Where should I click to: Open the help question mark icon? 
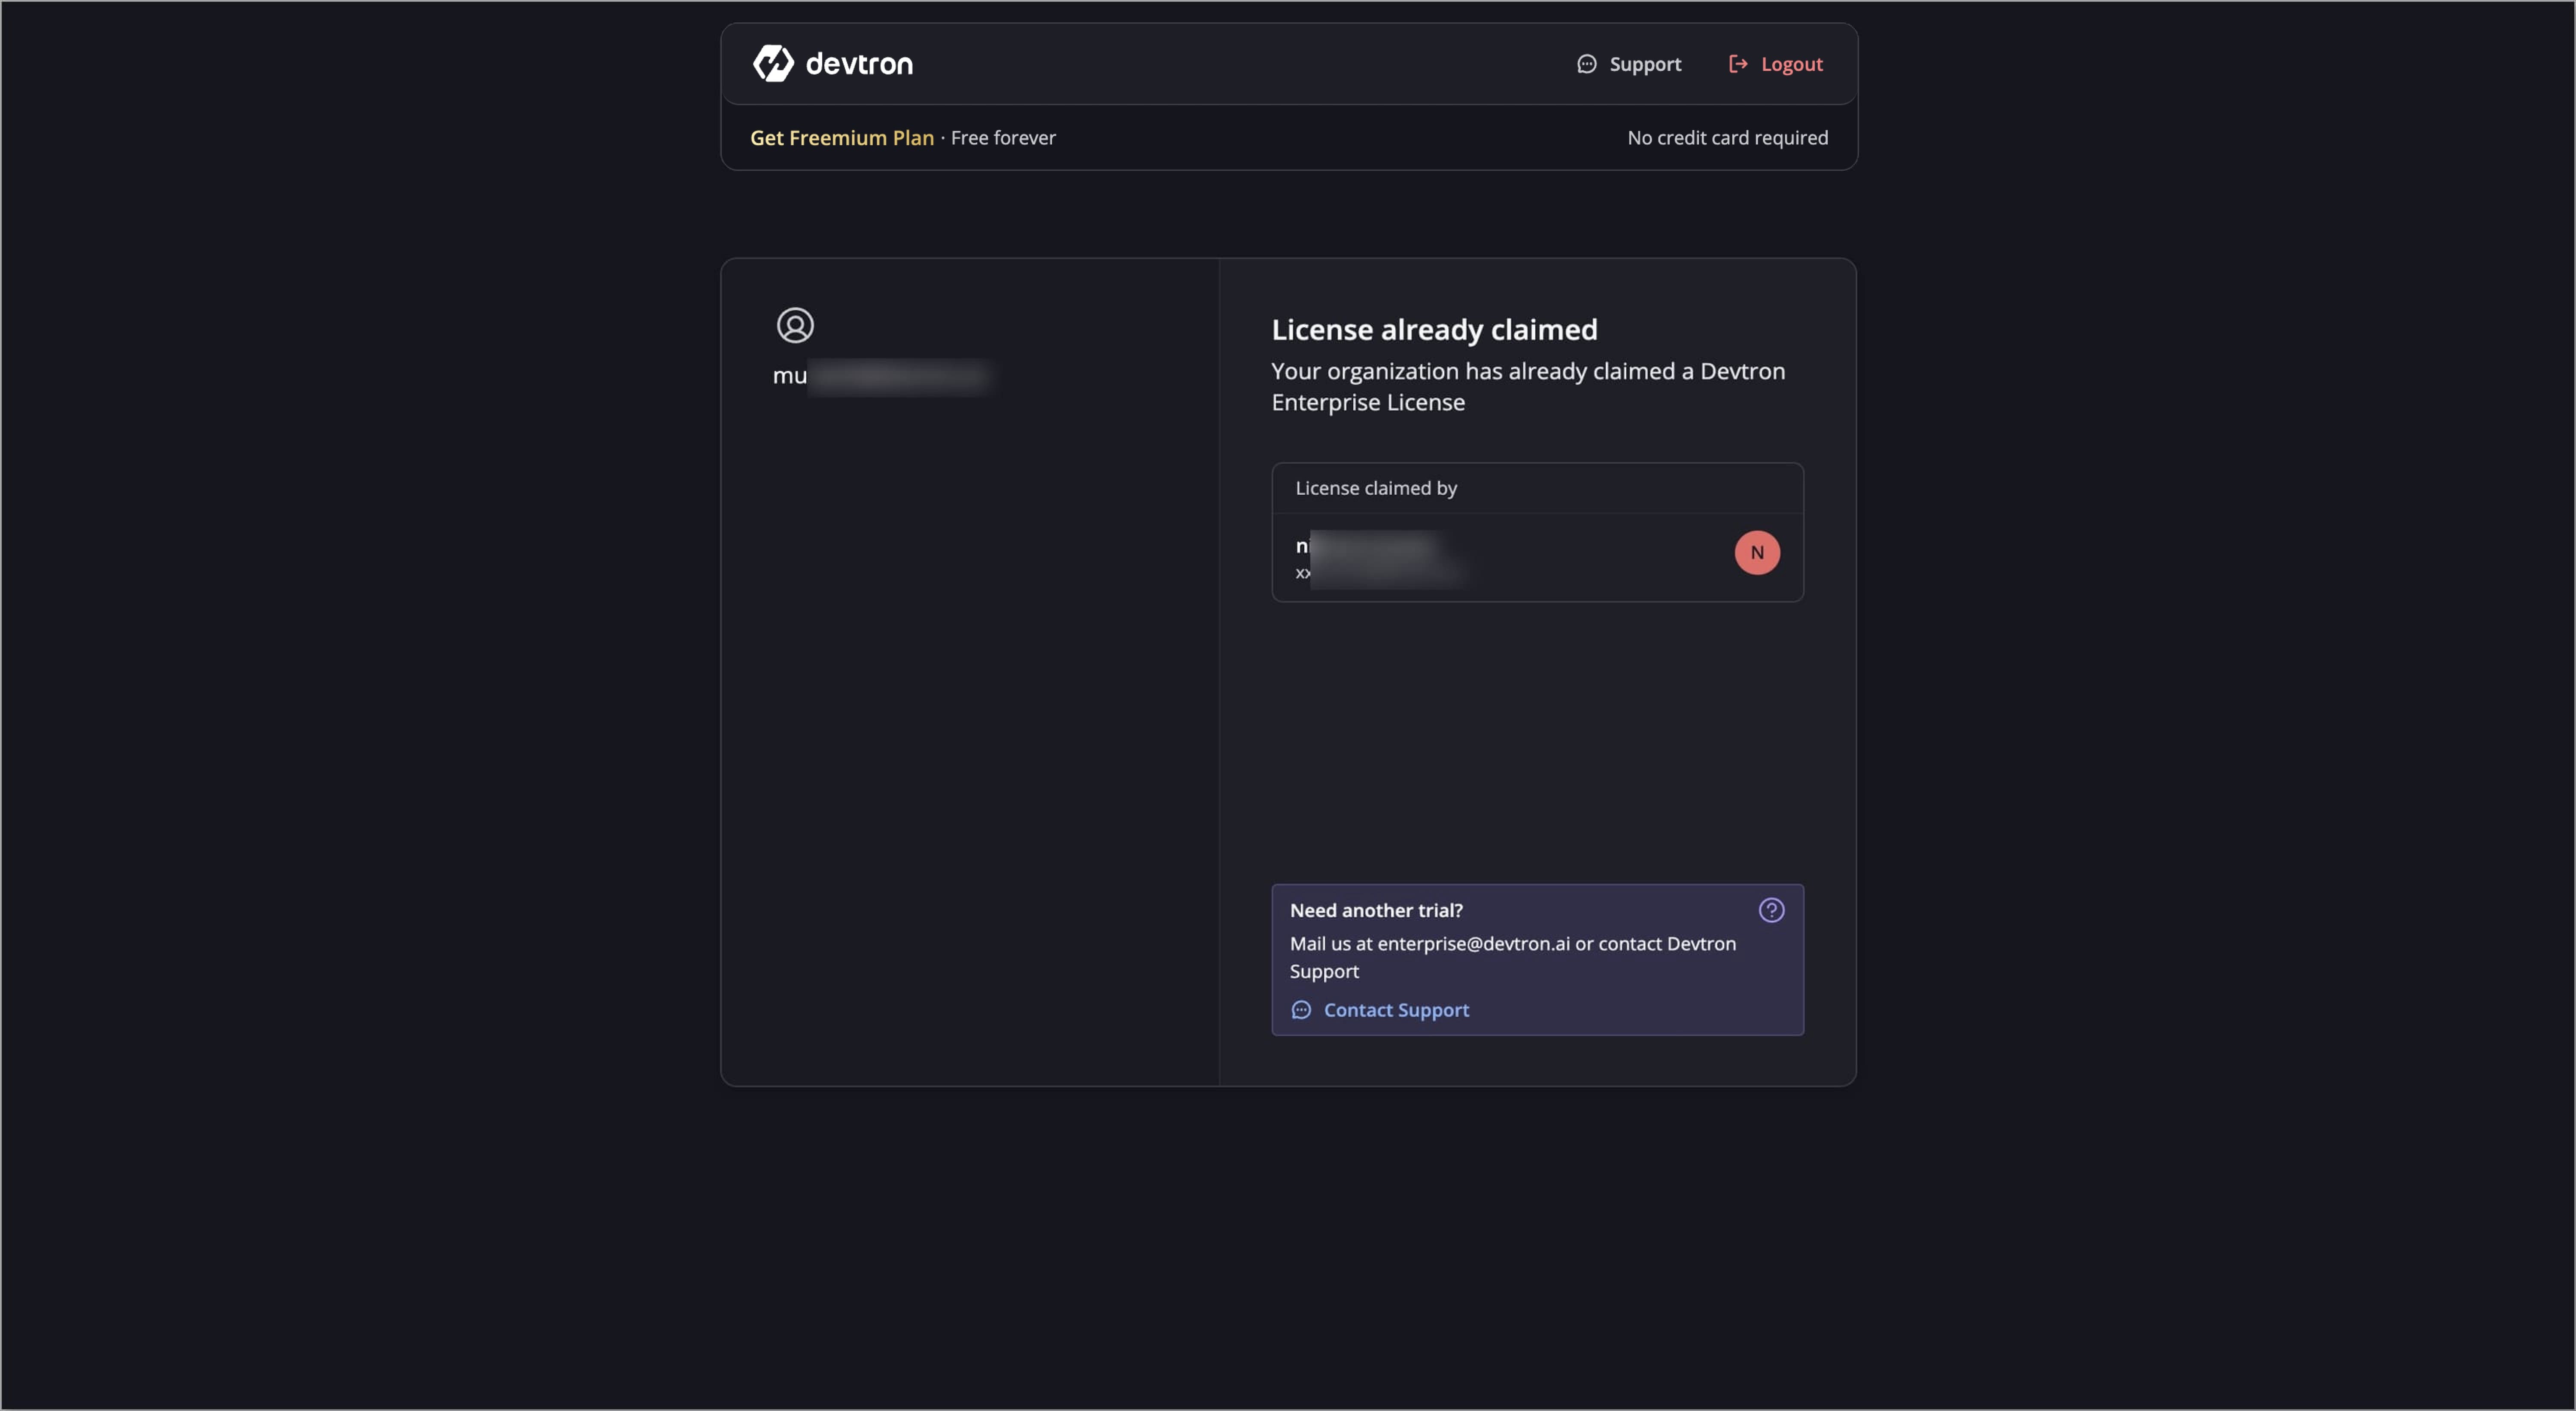(x=1771, y=910)
